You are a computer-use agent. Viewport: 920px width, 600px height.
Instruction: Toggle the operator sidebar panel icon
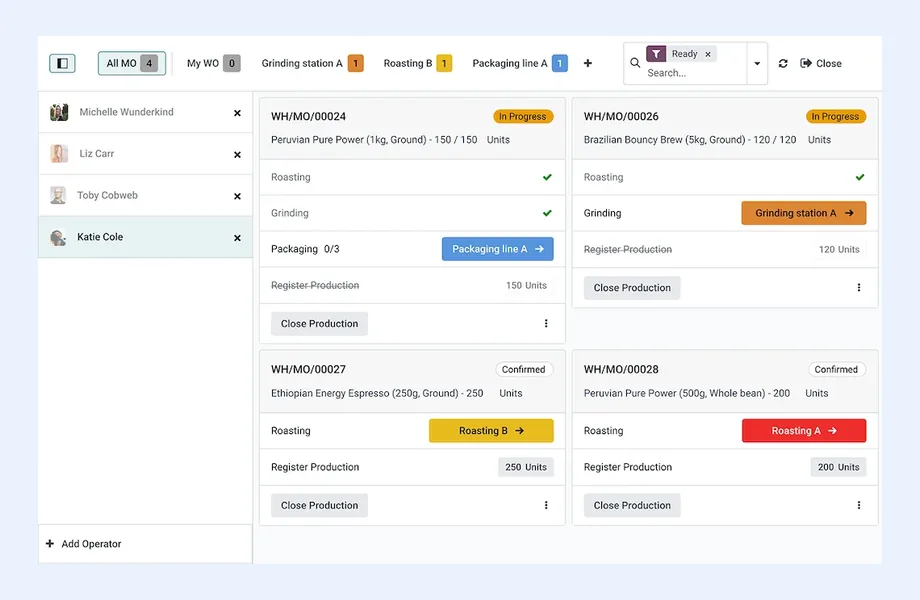62,63
